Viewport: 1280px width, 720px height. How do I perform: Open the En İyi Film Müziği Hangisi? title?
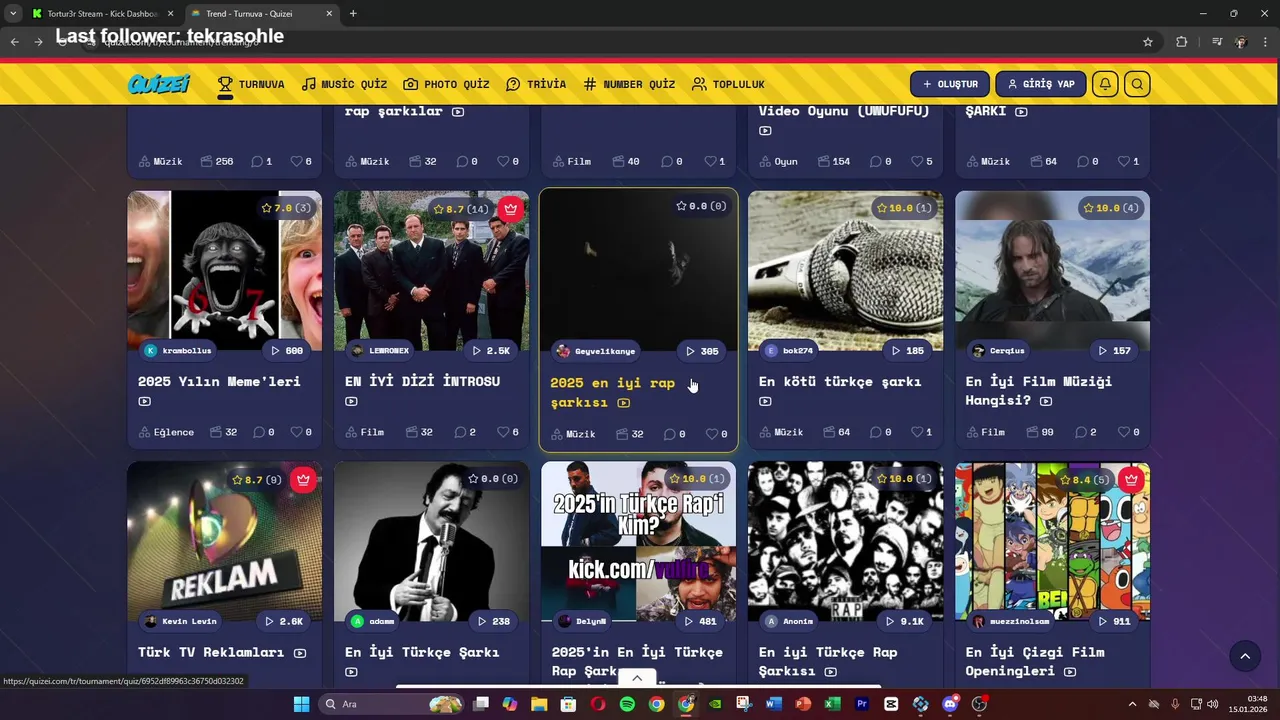(x=1038, y=391)
